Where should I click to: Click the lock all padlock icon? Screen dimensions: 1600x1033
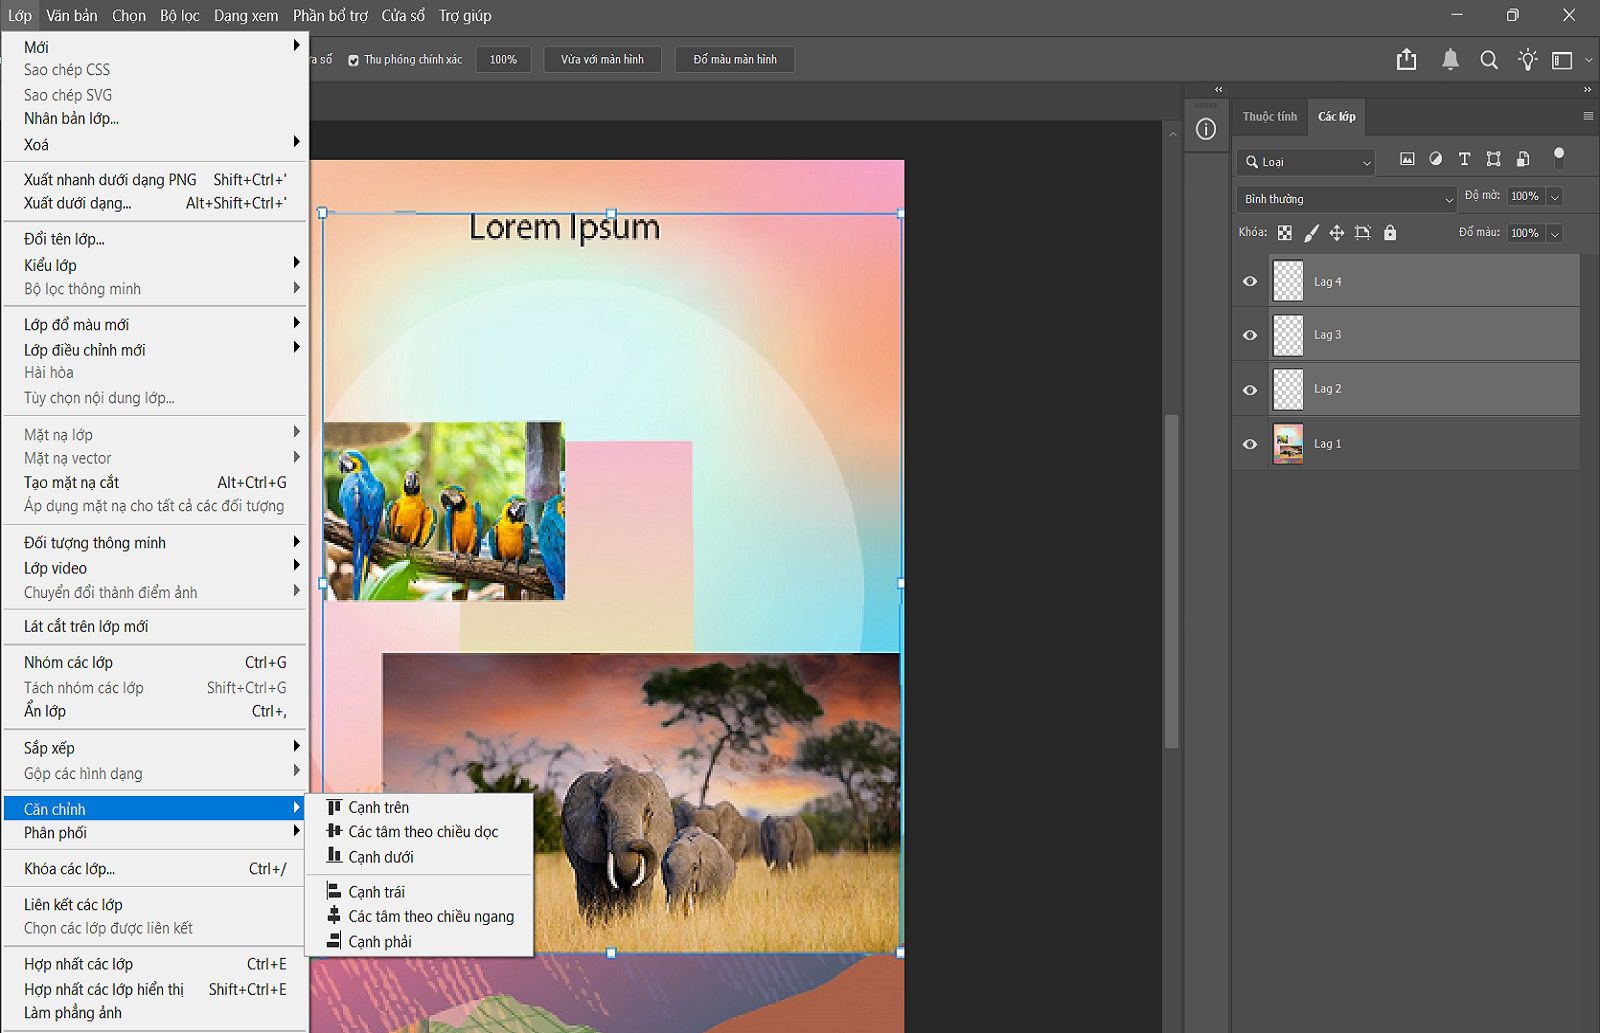pos(1390,233)
